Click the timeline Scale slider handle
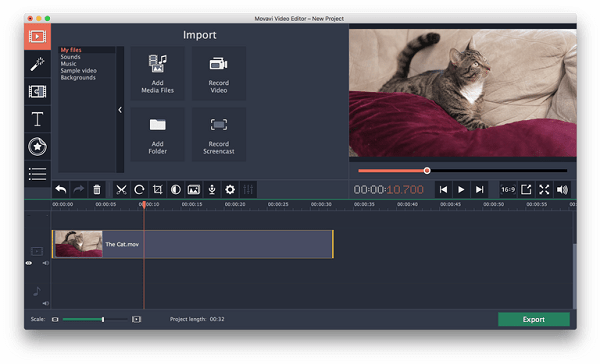 [x=103, y=319]
